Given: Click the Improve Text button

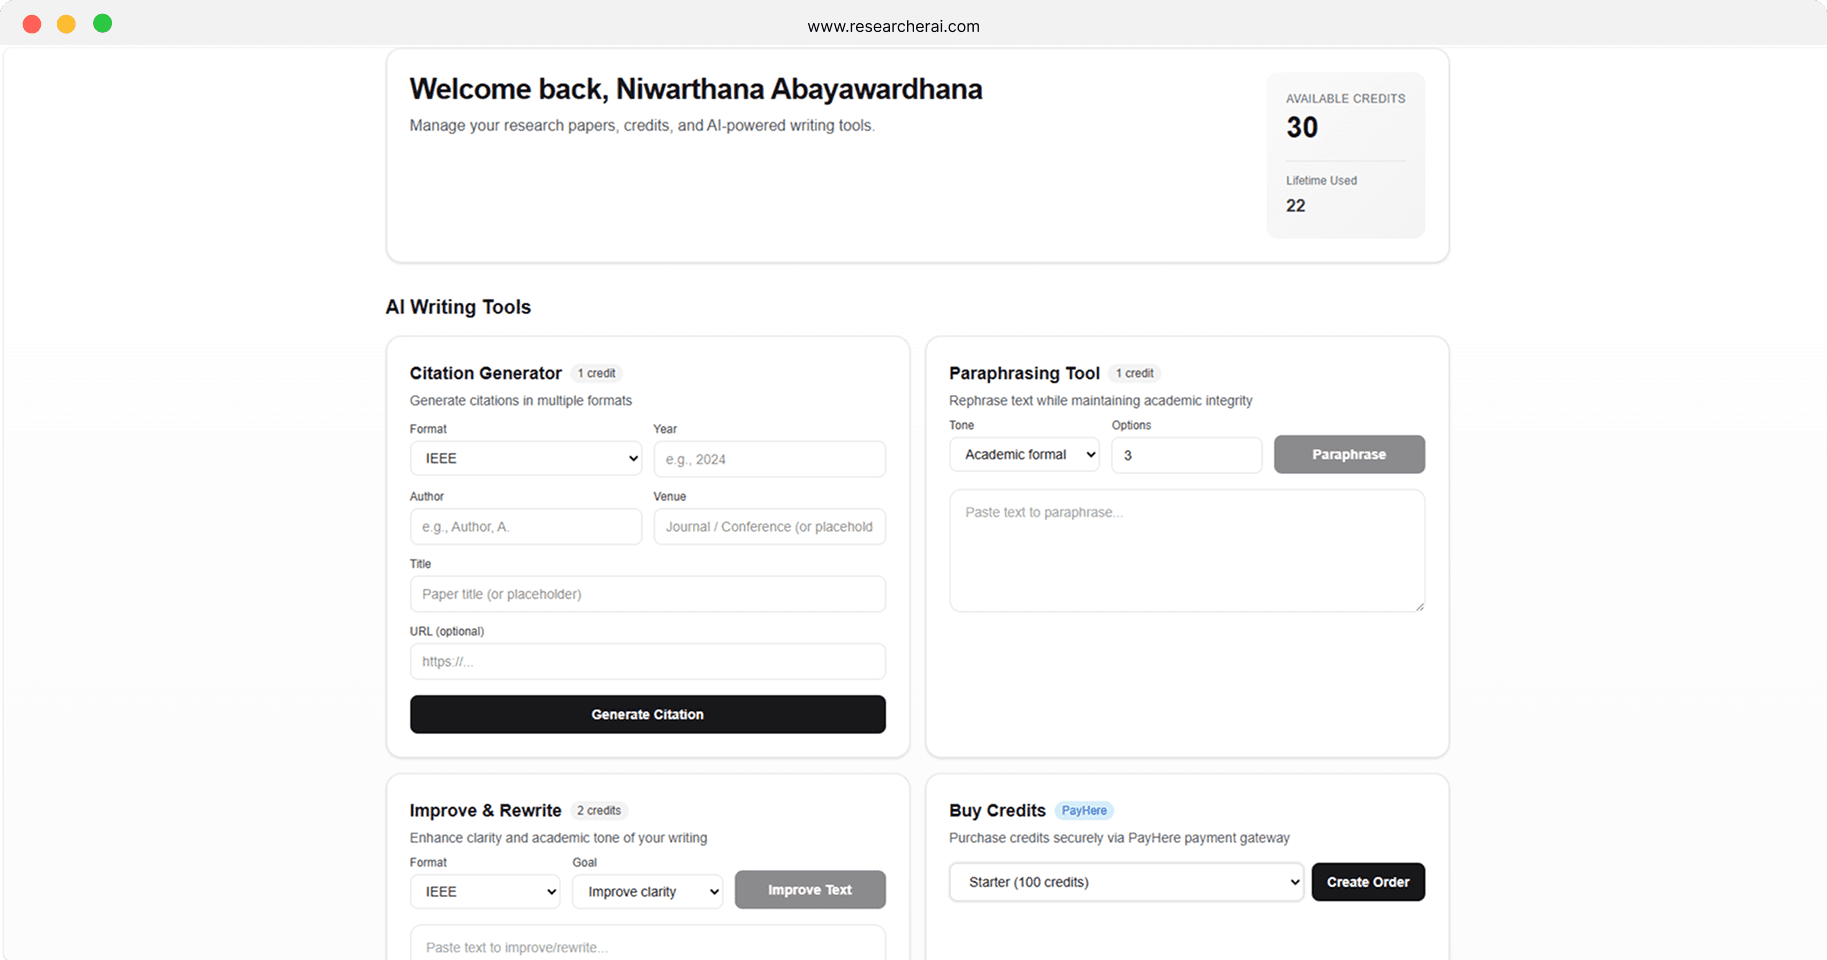Looking at the screenshot, I should [x=810, y=889].
